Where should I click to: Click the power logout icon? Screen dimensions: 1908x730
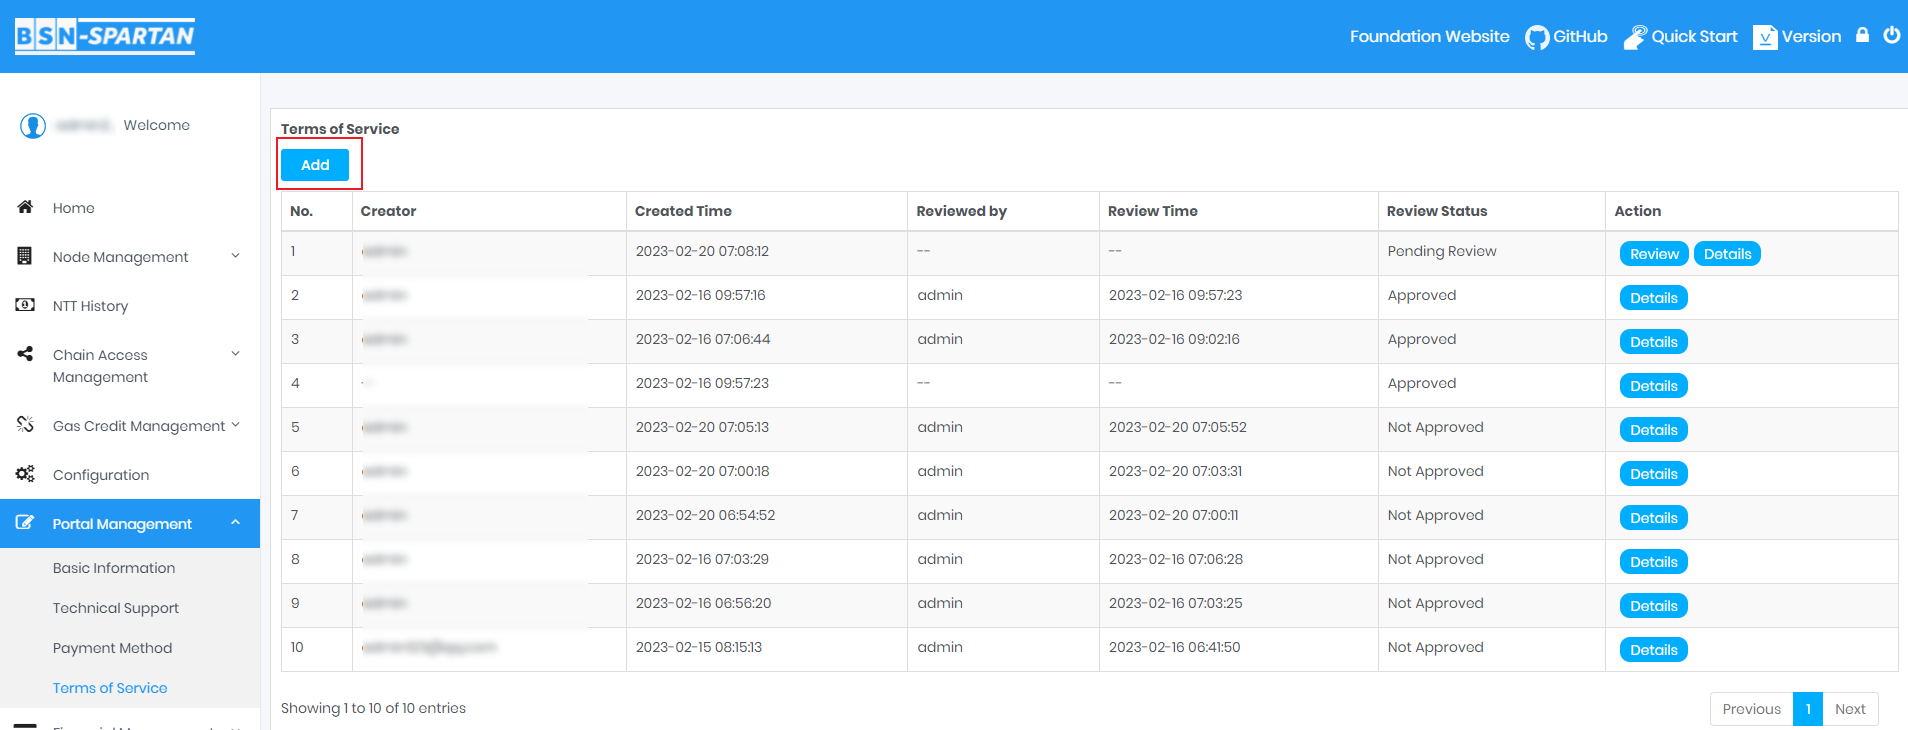click(1891, 35)
